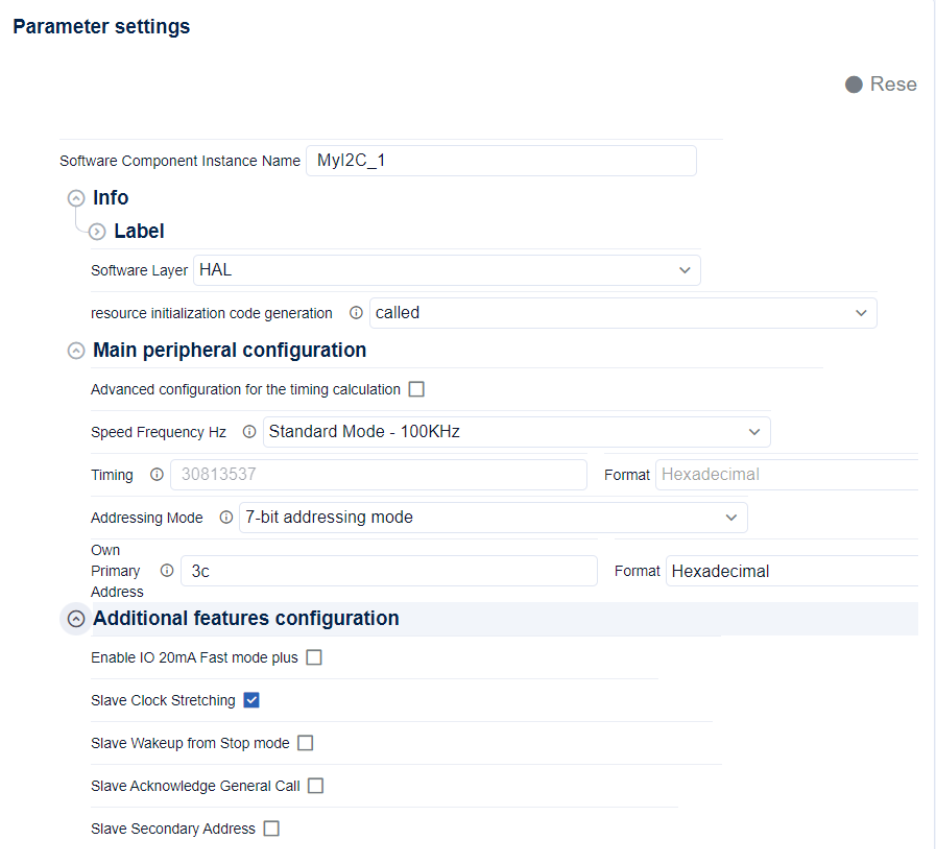Screen dimensions: 936x849
Task: Open the 7-bit addressing mode dropdown
Action: (x=492, y=517)
